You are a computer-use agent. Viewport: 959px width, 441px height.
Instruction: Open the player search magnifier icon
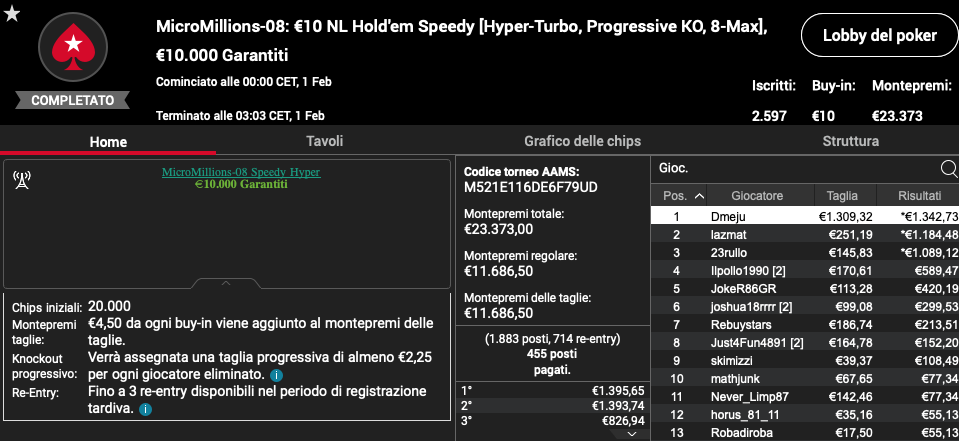tap(949, 169)
